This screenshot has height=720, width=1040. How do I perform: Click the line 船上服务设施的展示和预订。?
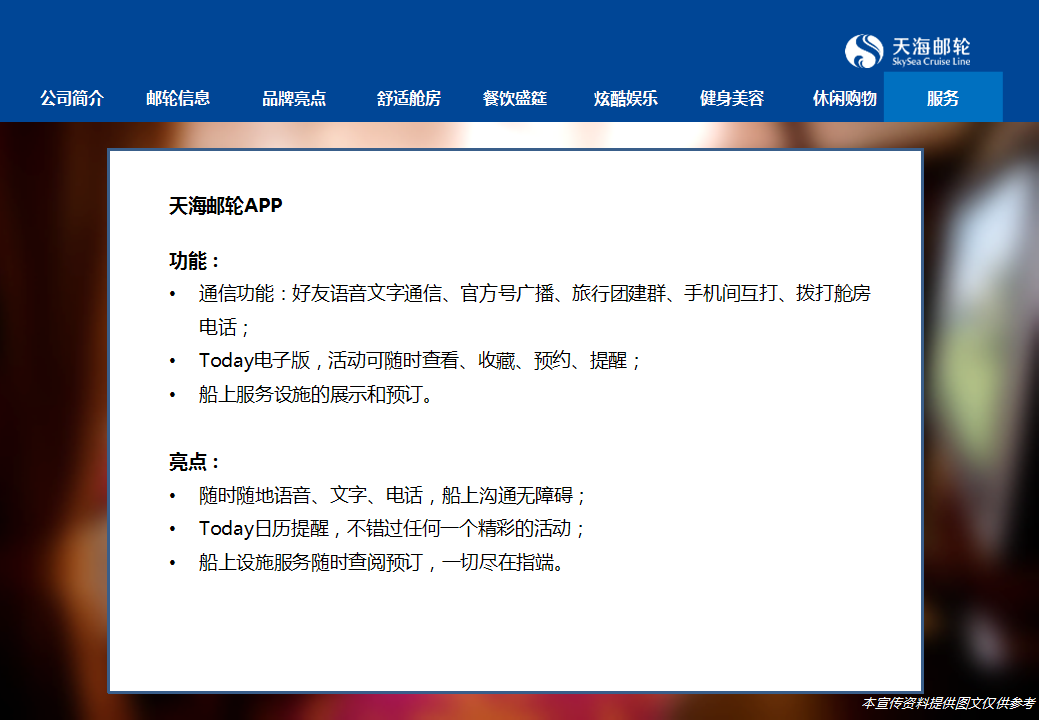click(316, 394)
